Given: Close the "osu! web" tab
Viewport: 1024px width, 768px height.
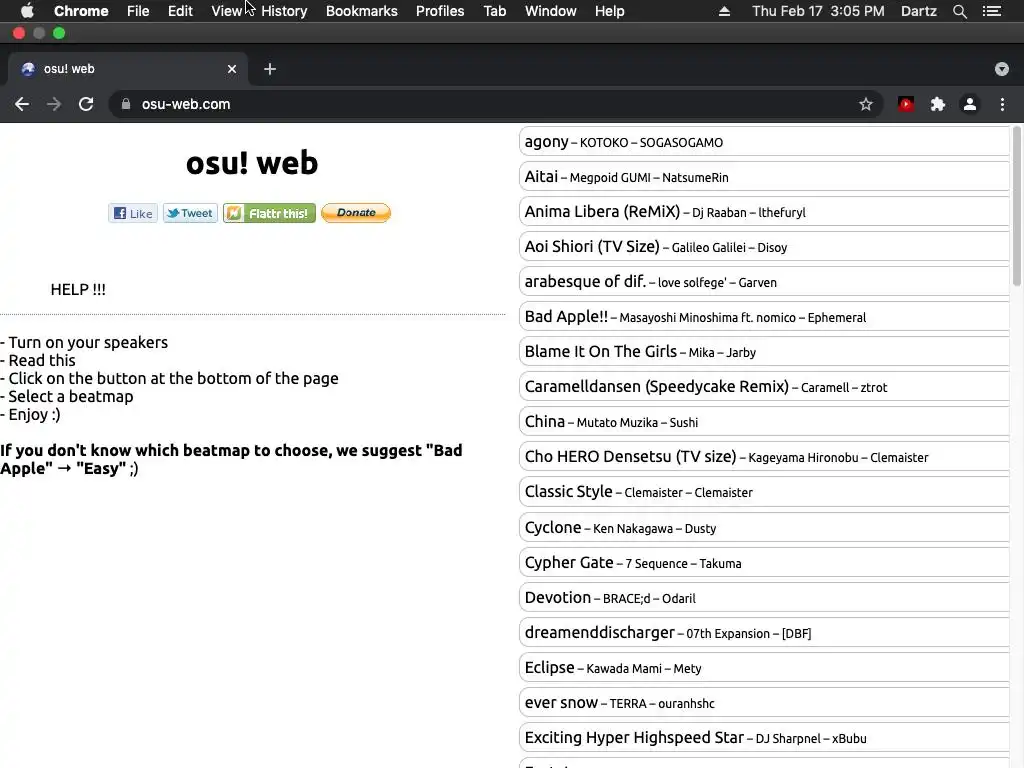Looking at the screenshot, I should tap(232, 69).
